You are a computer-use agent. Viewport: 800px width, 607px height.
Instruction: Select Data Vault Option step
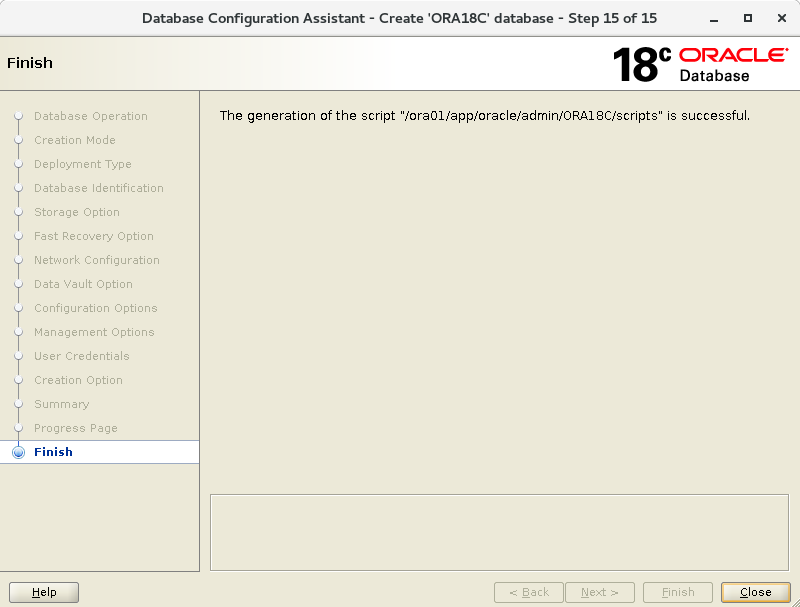(x=83, y=284)
